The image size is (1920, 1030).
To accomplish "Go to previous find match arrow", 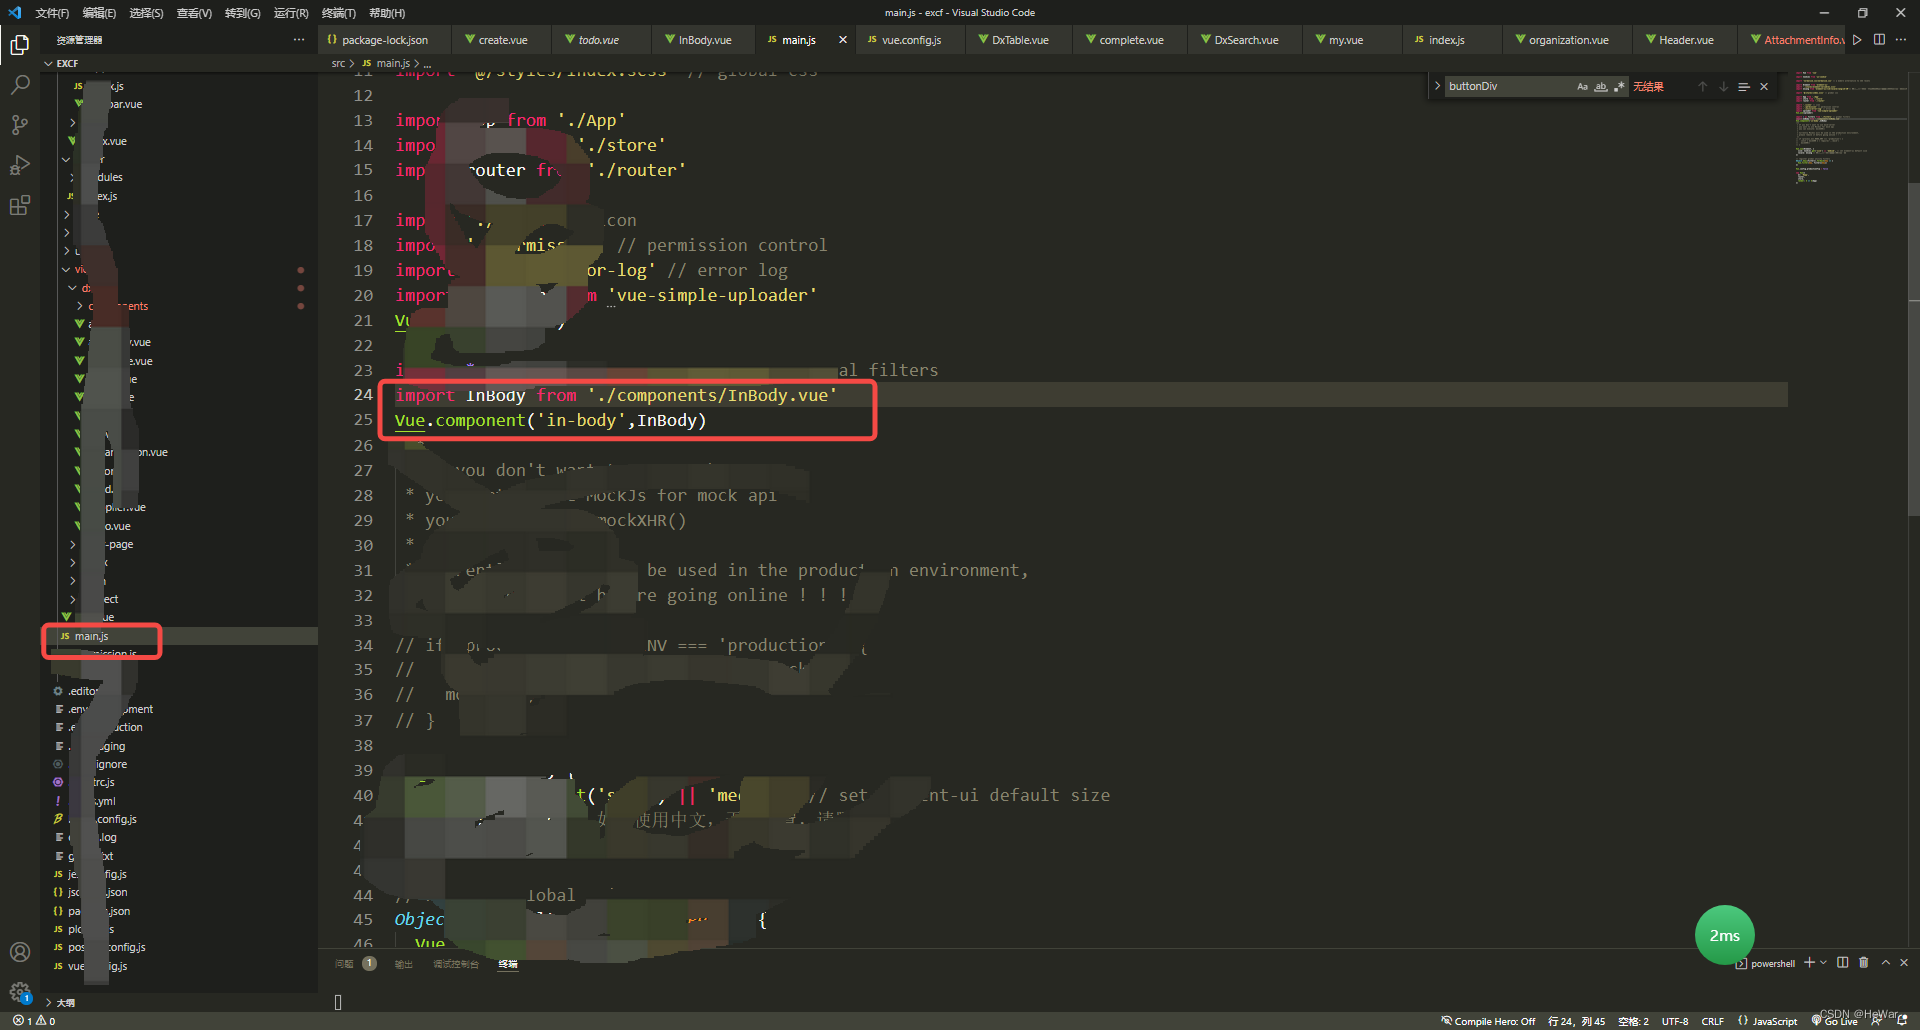I will point(1703,86).
